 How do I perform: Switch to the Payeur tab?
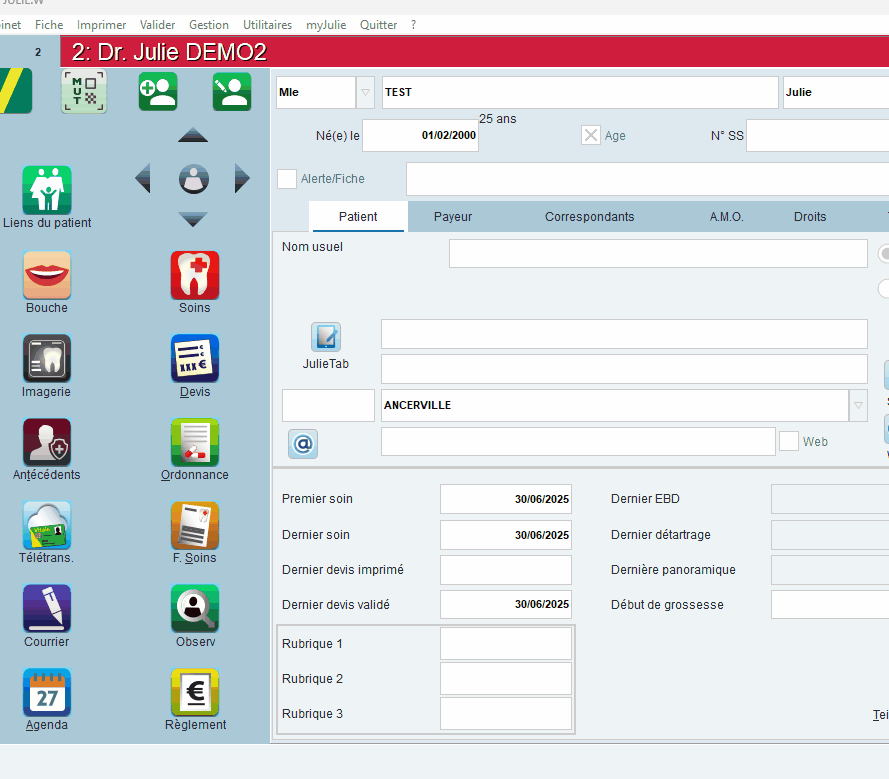coord(453,217)
